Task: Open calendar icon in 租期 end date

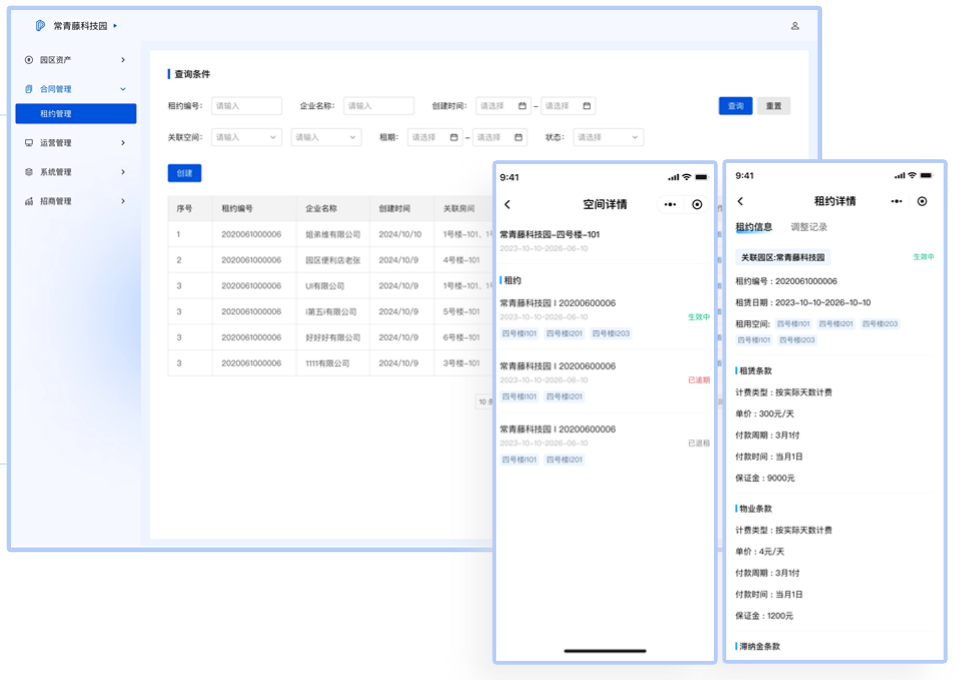Action: [x=518, y=138]
